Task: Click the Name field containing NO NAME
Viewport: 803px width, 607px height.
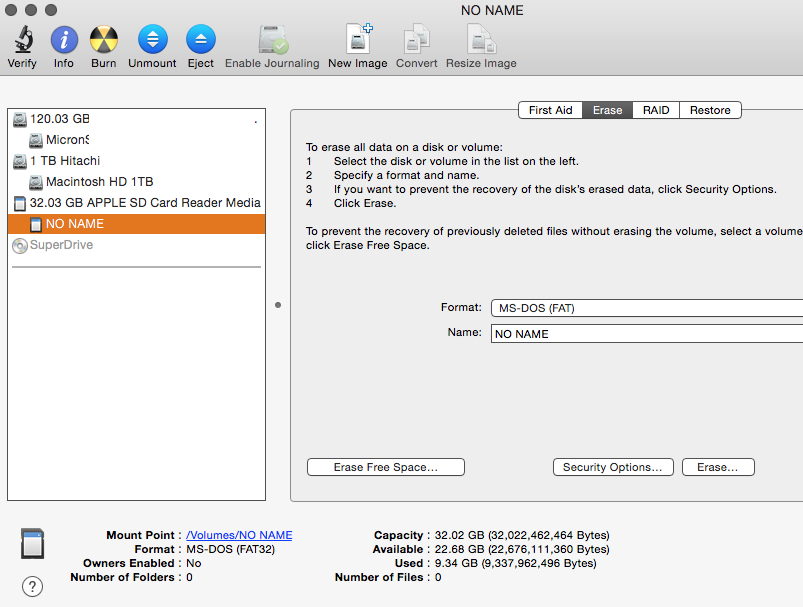Action: point(647,333)
